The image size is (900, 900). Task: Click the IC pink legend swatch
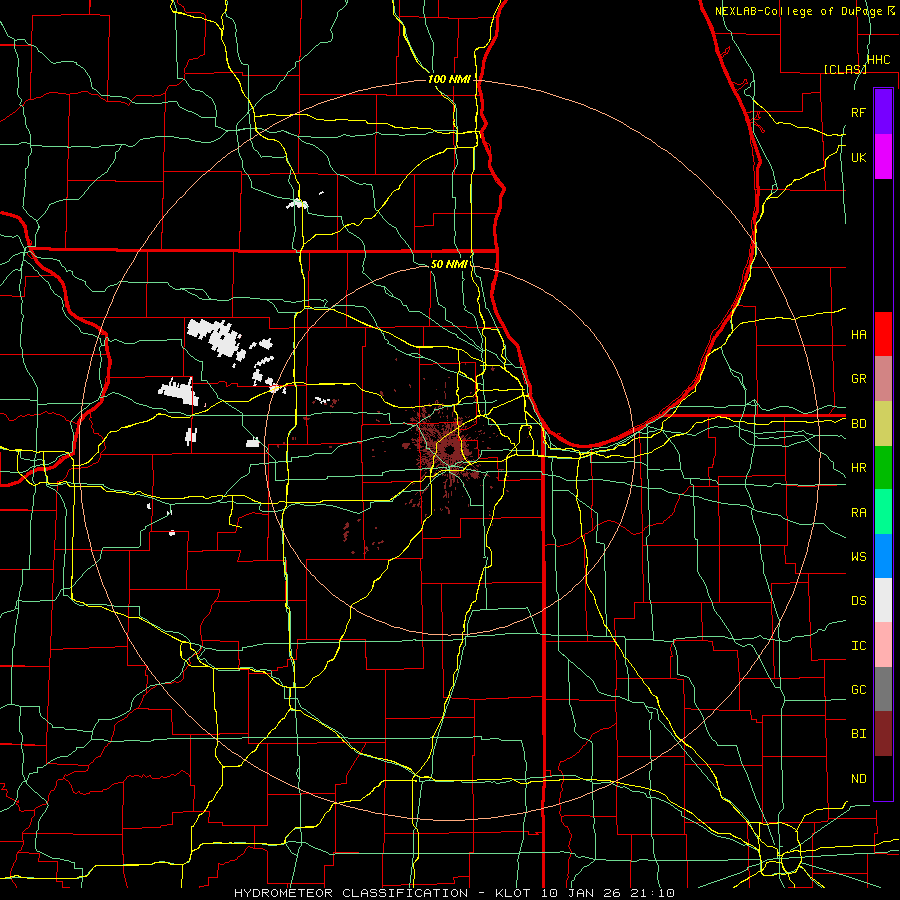point(883,645)
